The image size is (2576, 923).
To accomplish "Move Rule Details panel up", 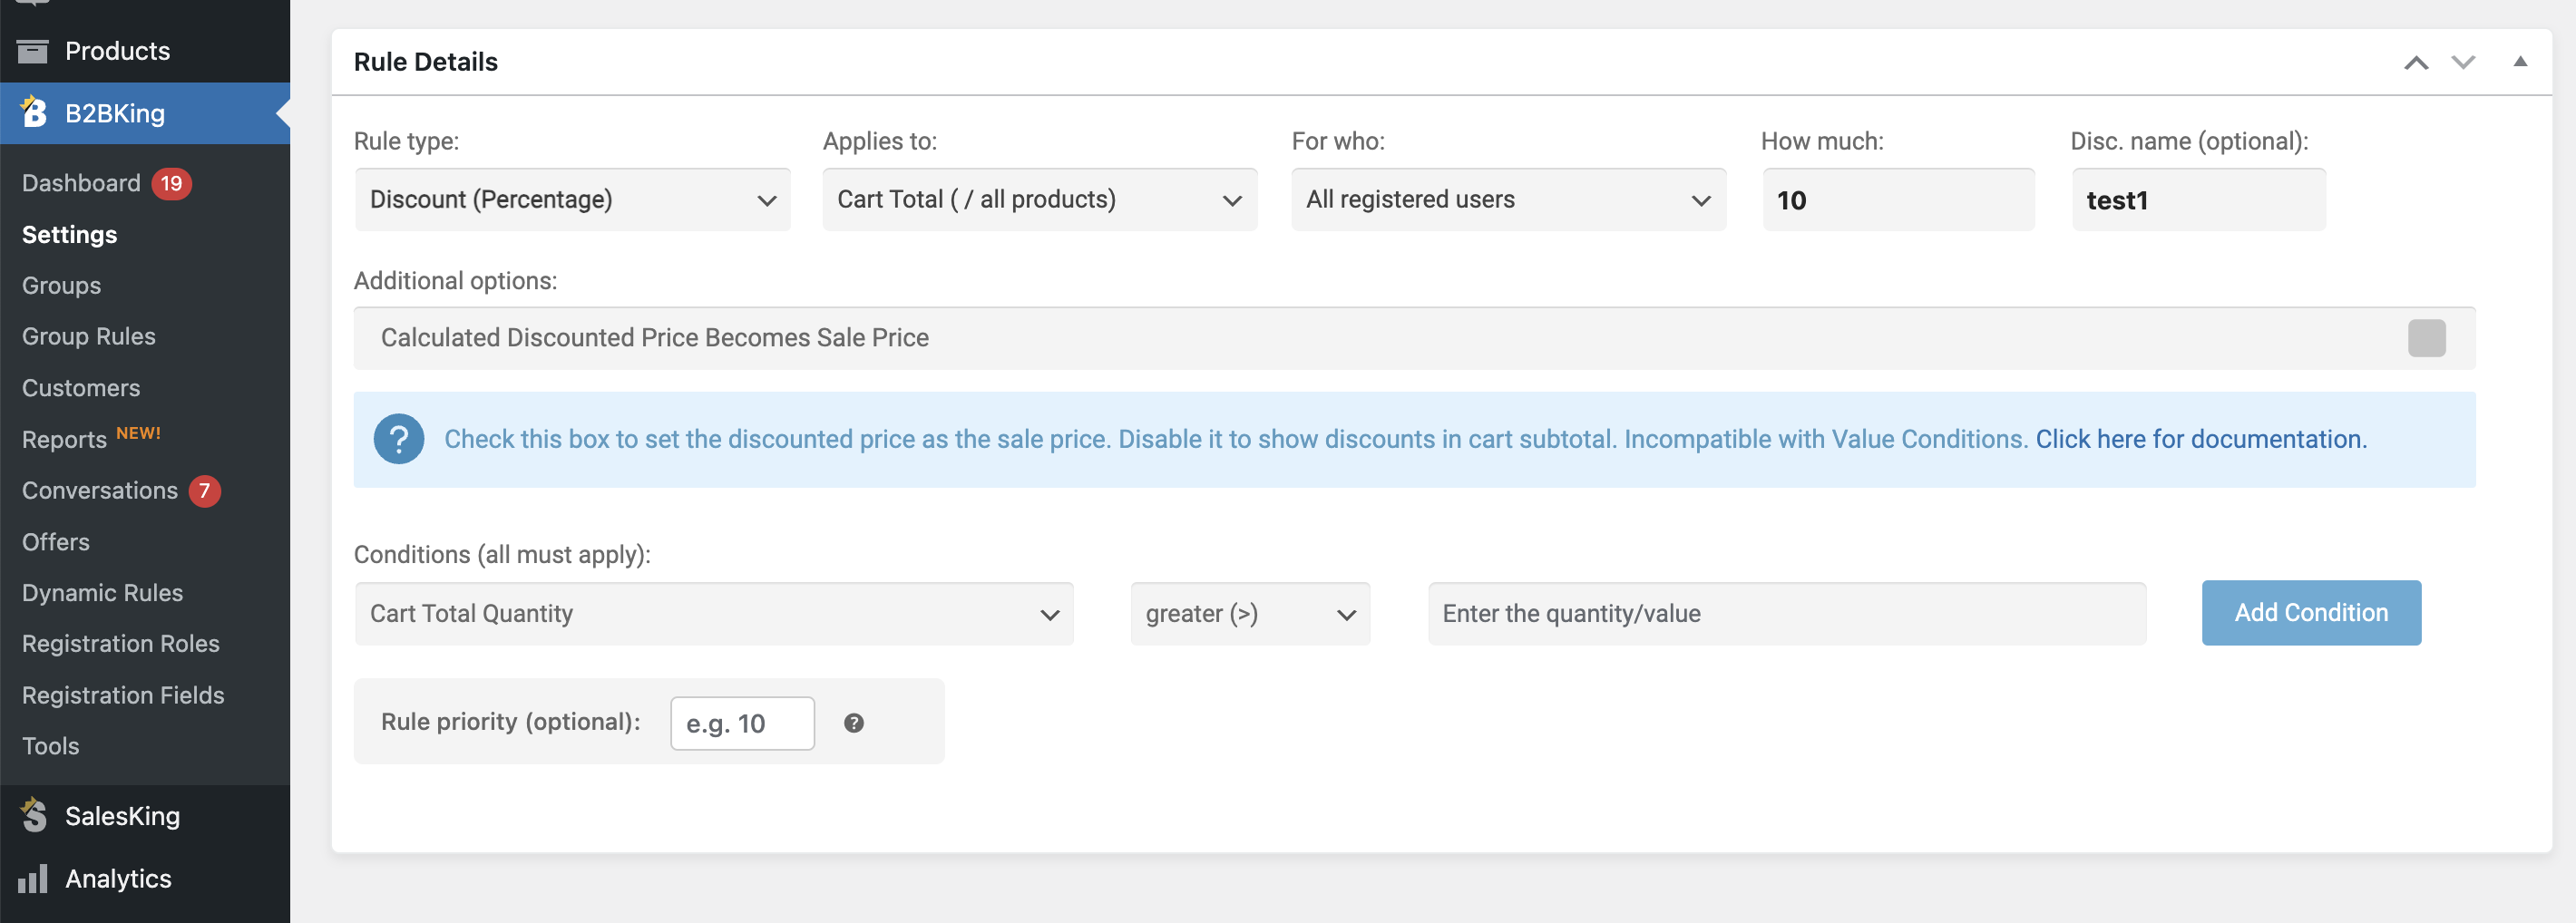I will pos(2416,62).
